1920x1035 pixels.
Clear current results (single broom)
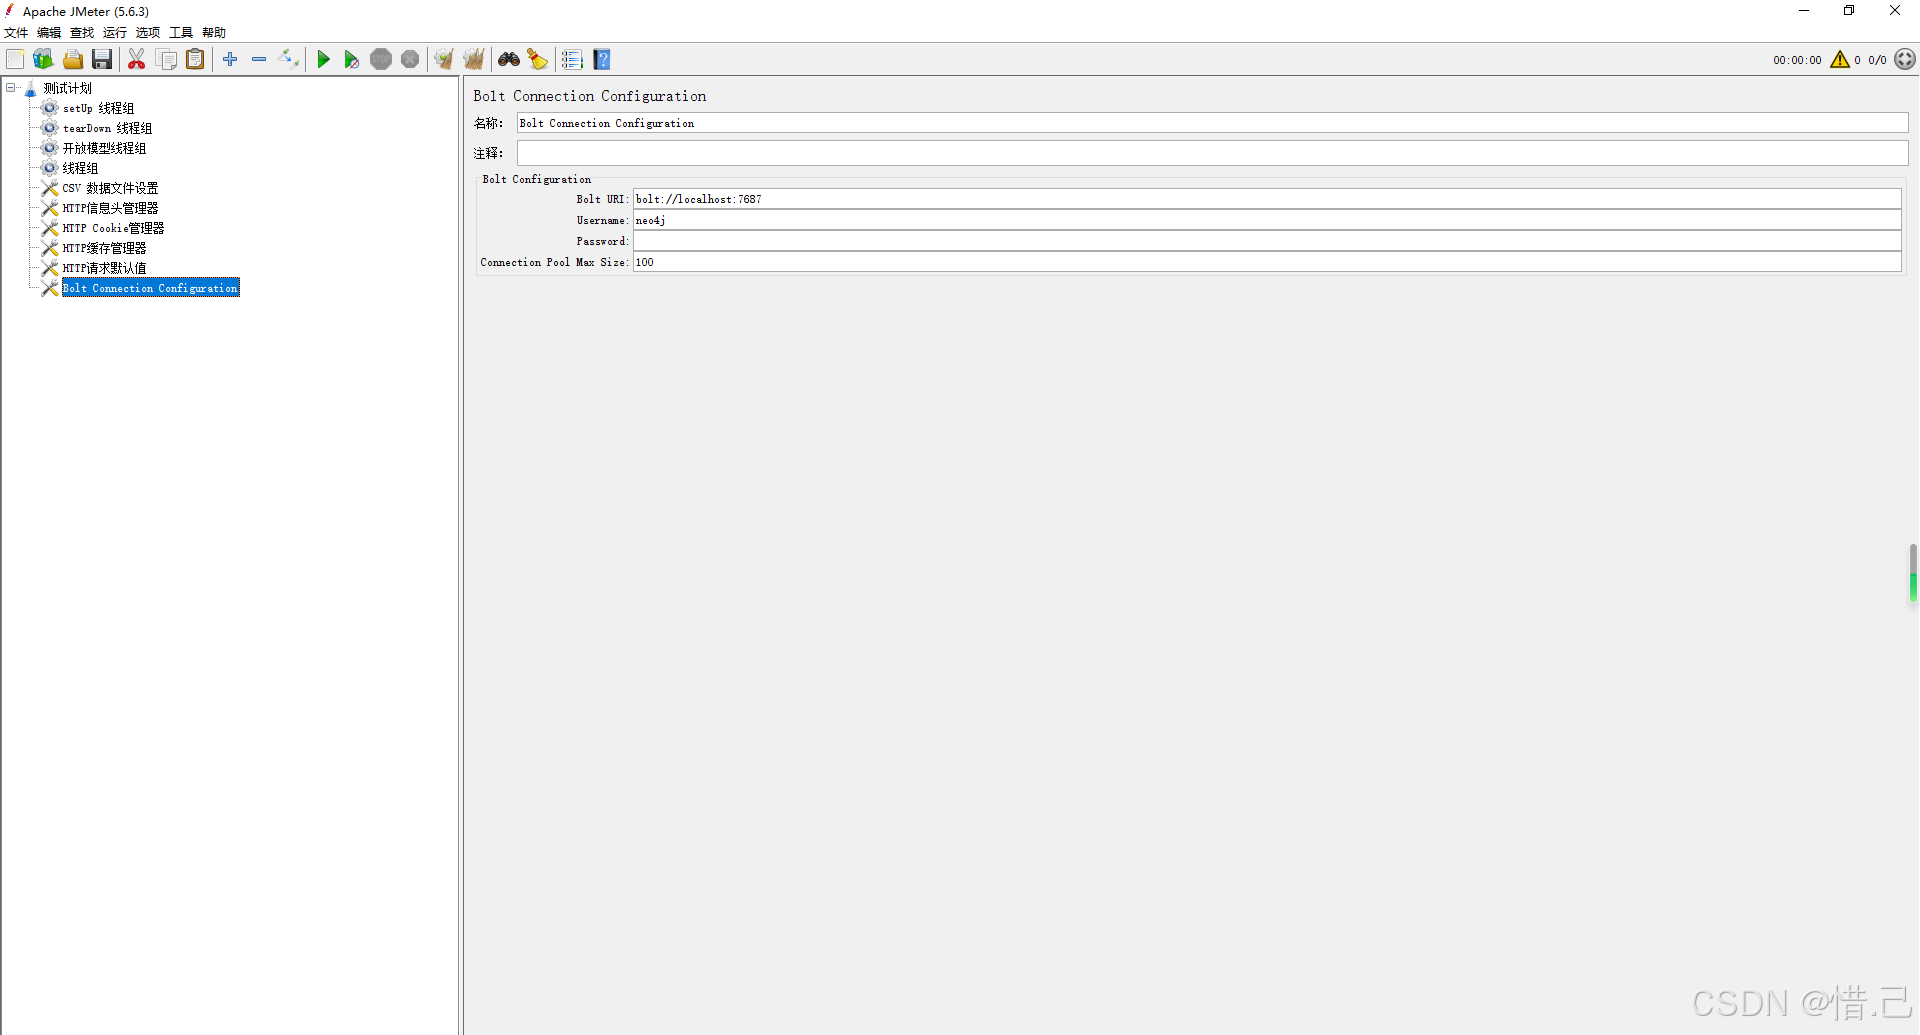pos(444,60)
